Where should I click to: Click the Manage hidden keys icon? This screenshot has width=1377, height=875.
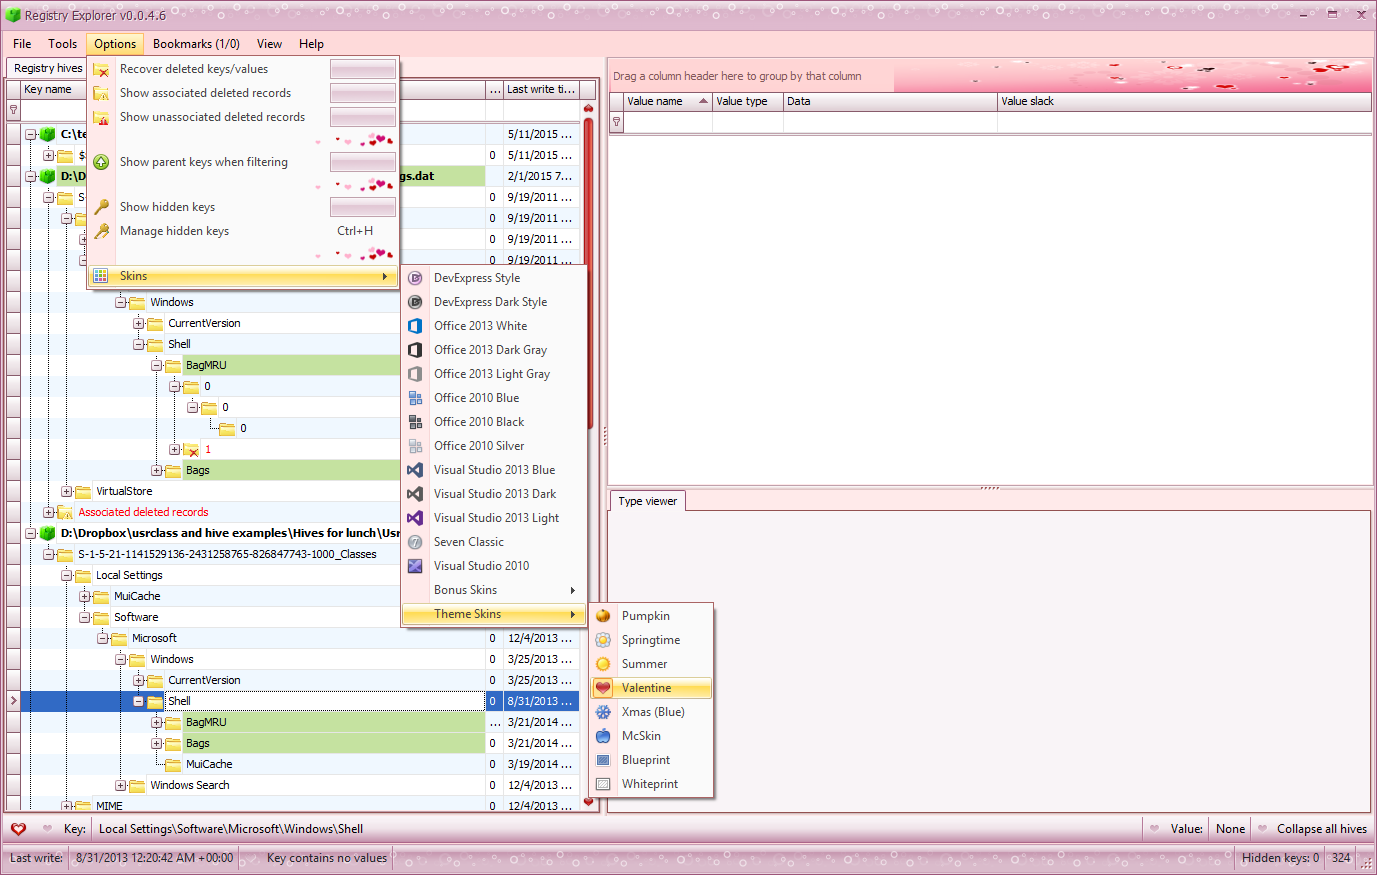[101, 231]
